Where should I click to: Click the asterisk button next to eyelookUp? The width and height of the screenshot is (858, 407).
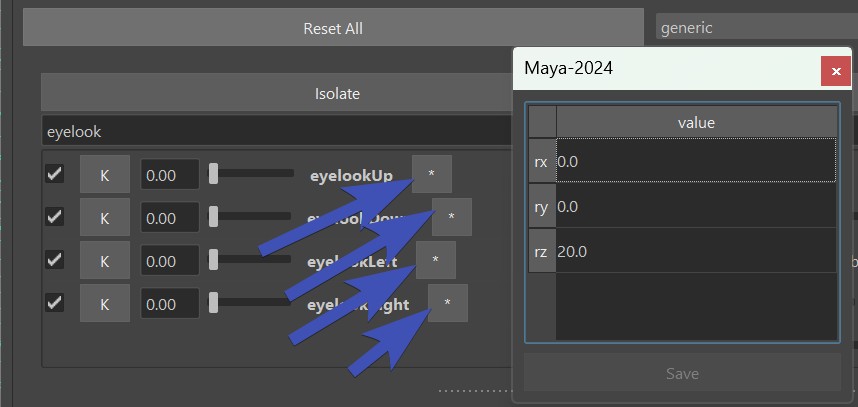(x=431, y=174)
